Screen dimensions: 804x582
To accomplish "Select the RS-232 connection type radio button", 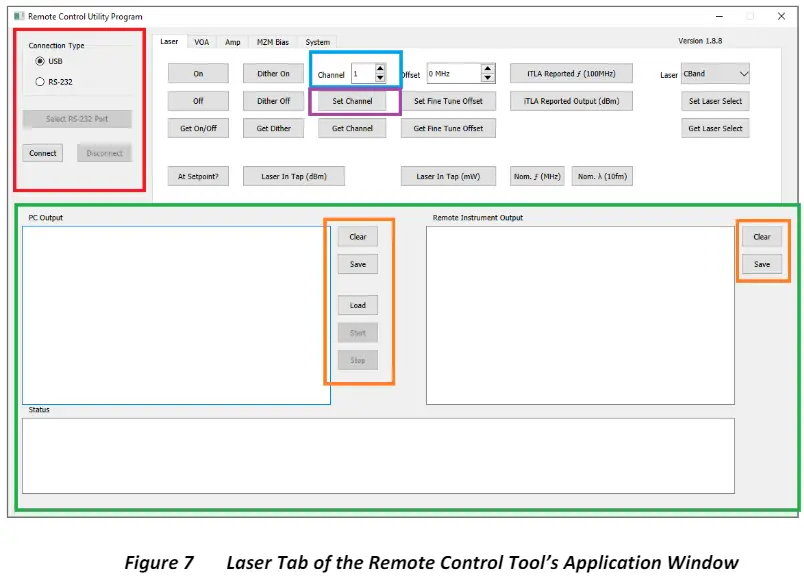I will pos(40,82).
